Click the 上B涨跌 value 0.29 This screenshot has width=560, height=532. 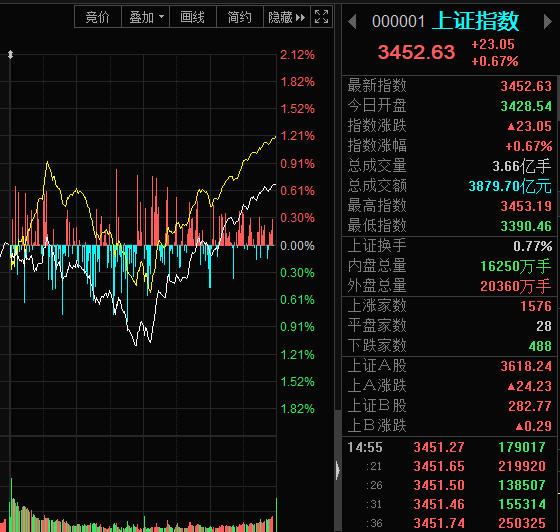(534, 426)
